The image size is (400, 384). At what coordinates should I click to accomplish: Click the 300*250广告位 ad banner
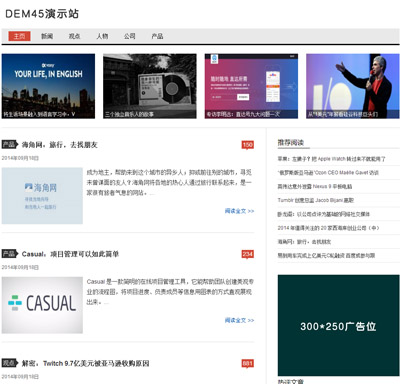[338, 325]
